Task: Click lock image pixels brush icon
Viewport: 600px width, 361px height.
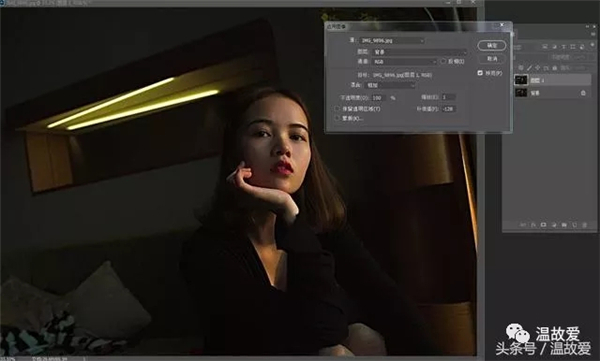Action: (x=530, y=68)
